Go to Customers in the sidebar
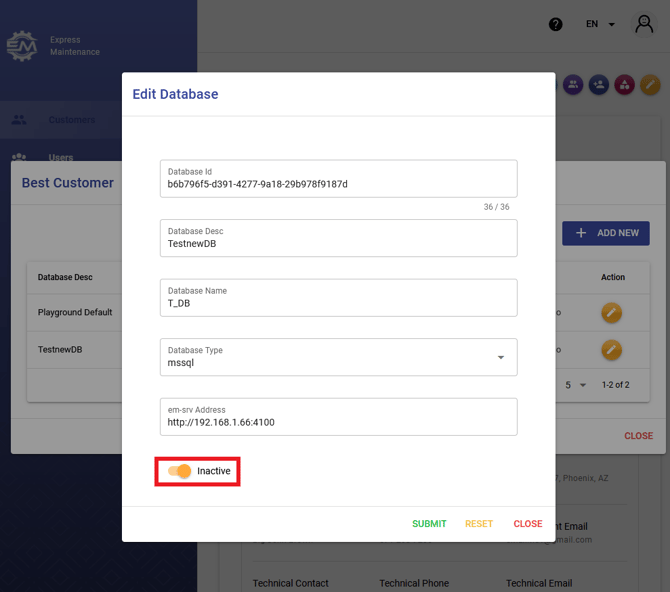This screenshot has width=670, height=592. [x=72, y=120]
